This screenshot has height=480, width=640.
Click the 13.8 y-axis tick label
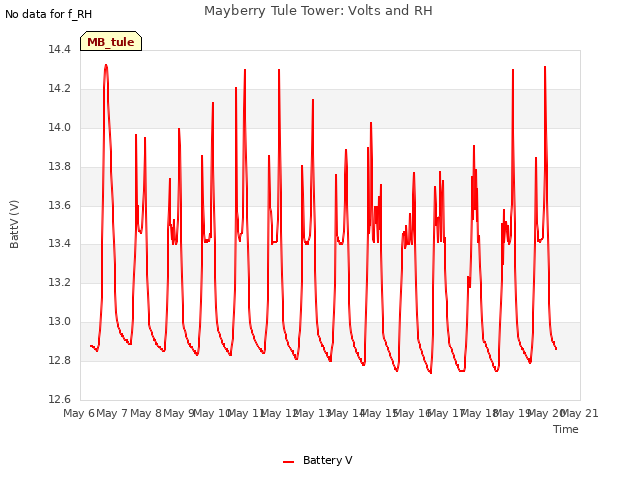[x=60, y=167]
